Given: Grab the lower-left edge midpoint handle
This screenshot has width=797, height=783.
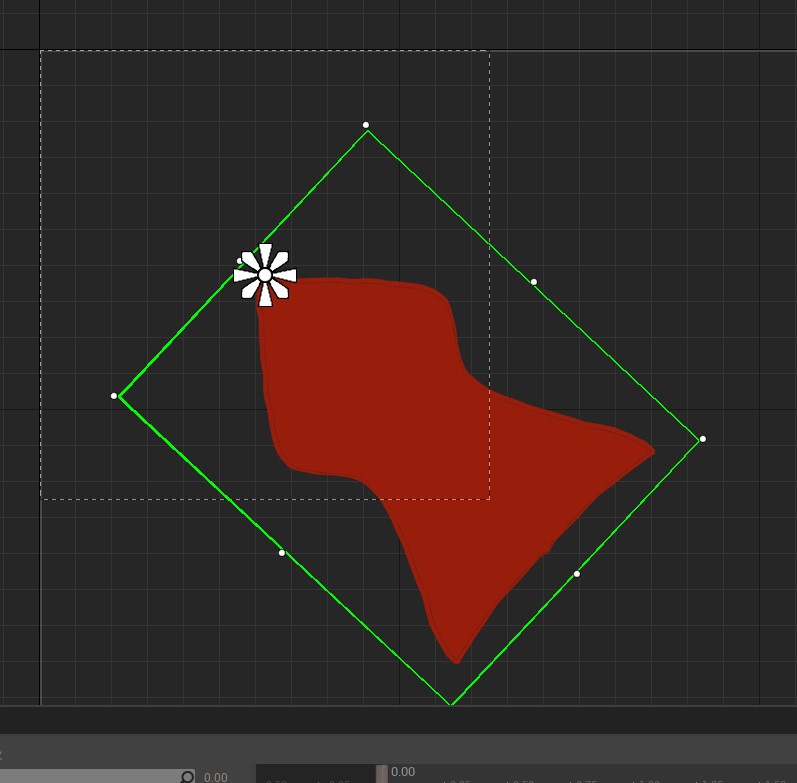Looking at the screenshot, I should click(x=282, y=553).
